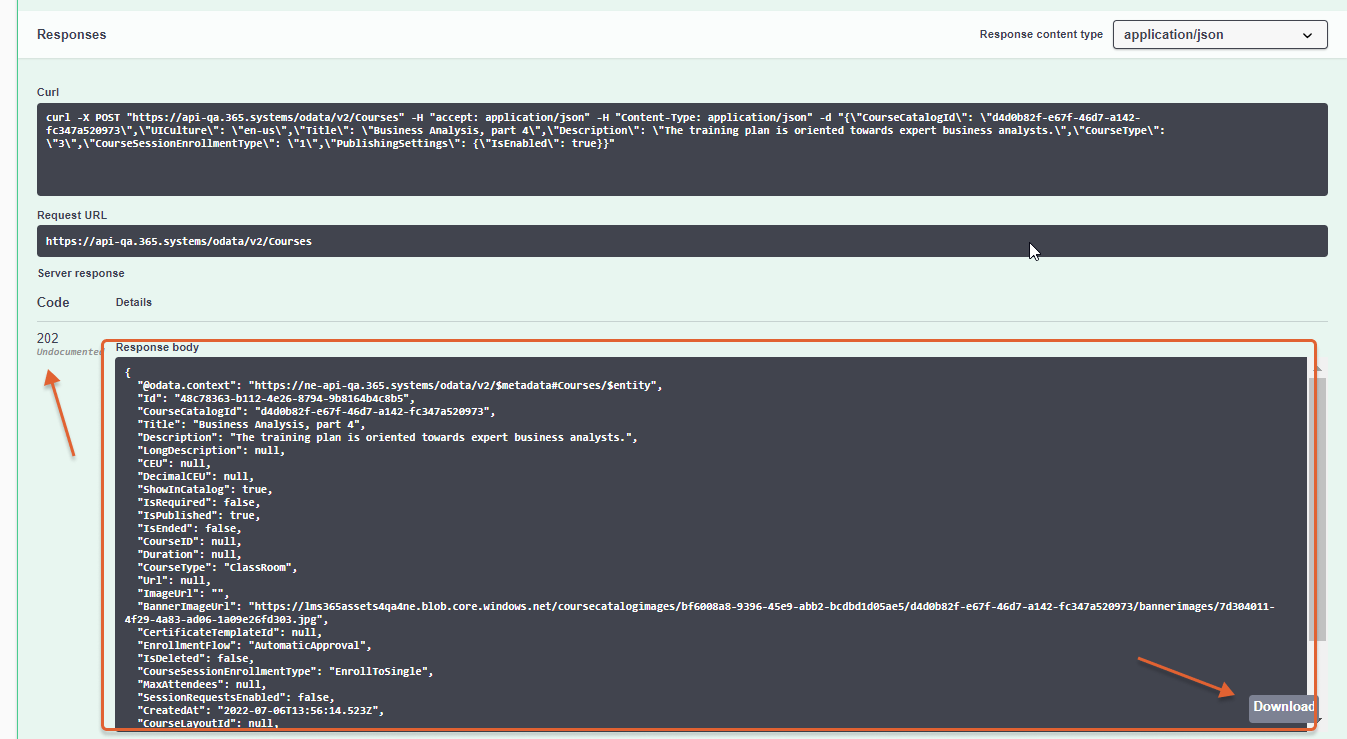The width and height of the screenshot is (1347, 739).
Task: Click the Request URL text box
Action: [x=681, y=241]
